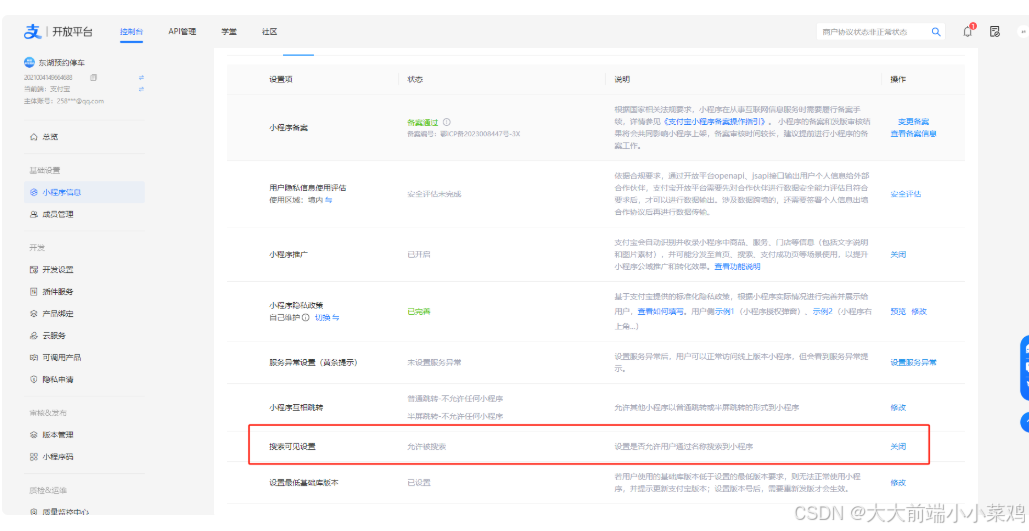The height and width of the screenshot is (531, 1029).
Task: Click the 允许被搜索 status text
Action: 427,446
